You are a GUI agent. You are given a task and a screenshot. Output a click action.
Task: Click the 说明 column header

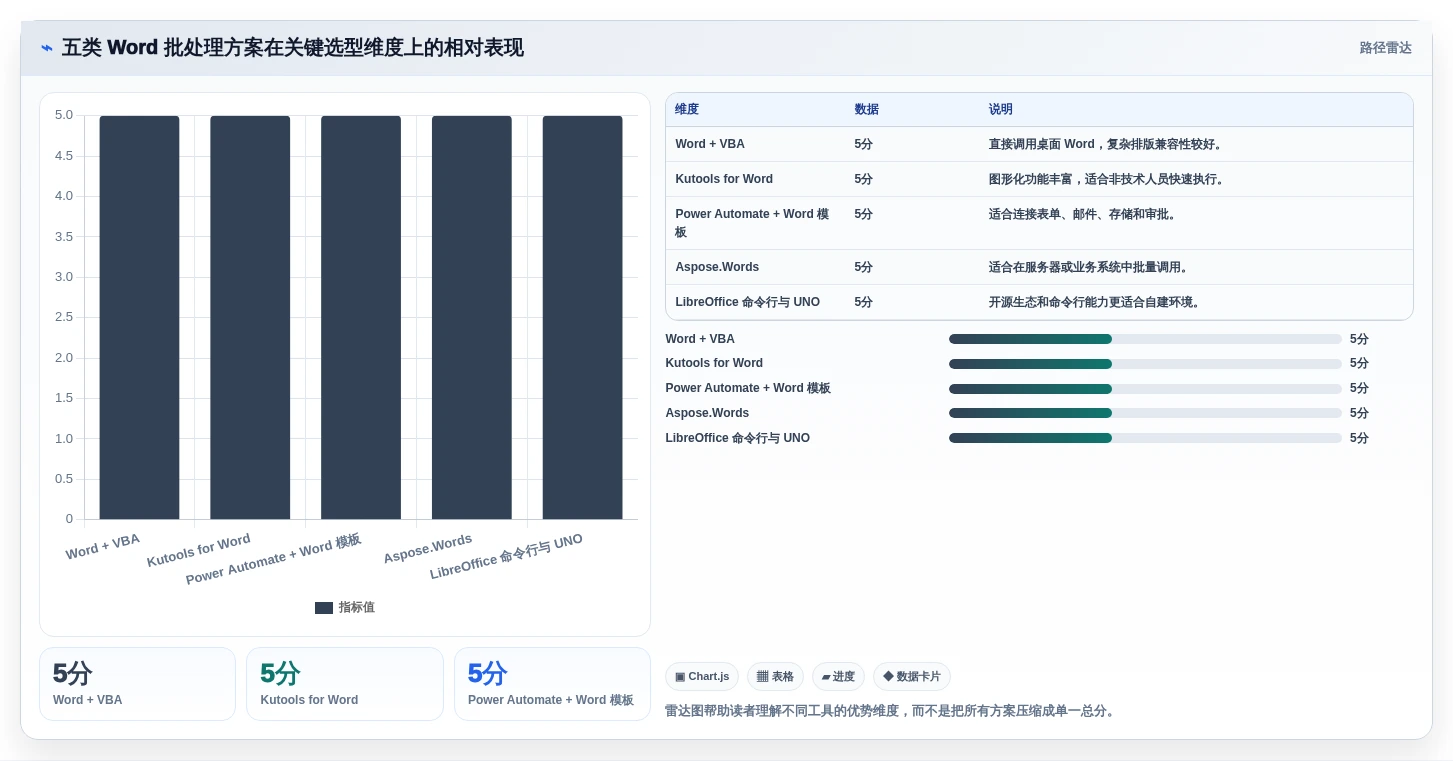[x=1001, y=109]
